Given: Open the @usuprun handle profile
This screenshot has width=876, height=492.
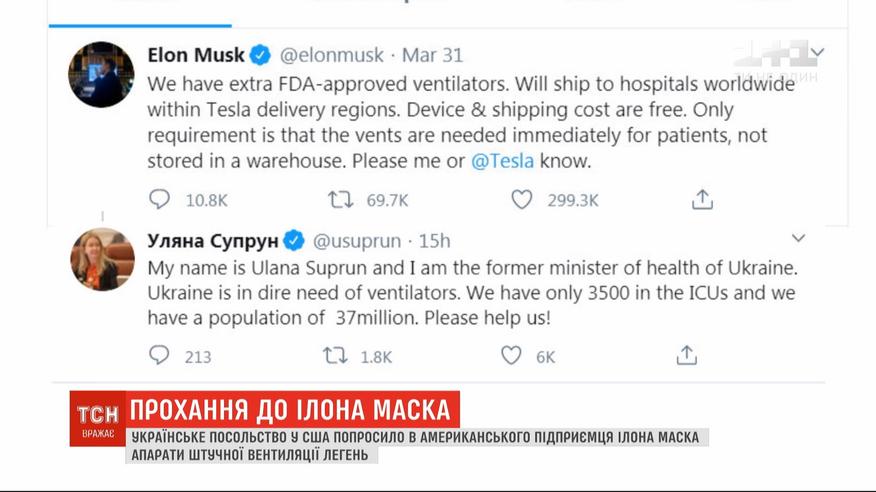Looking at the screenshot, I should coord(358,241).
